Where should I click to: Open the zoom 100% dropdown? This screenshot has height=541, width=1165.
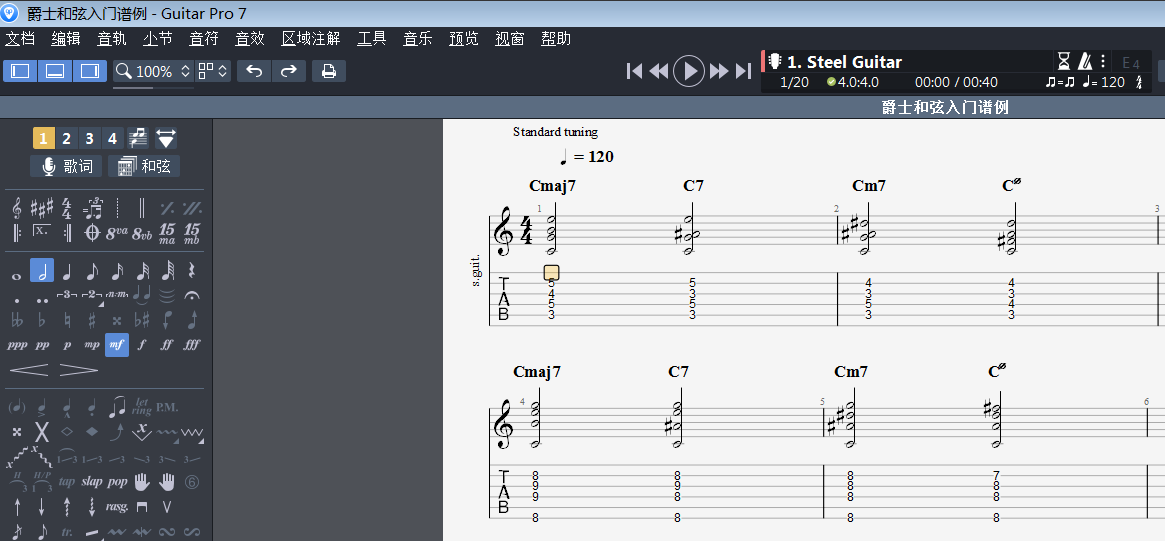154,71
